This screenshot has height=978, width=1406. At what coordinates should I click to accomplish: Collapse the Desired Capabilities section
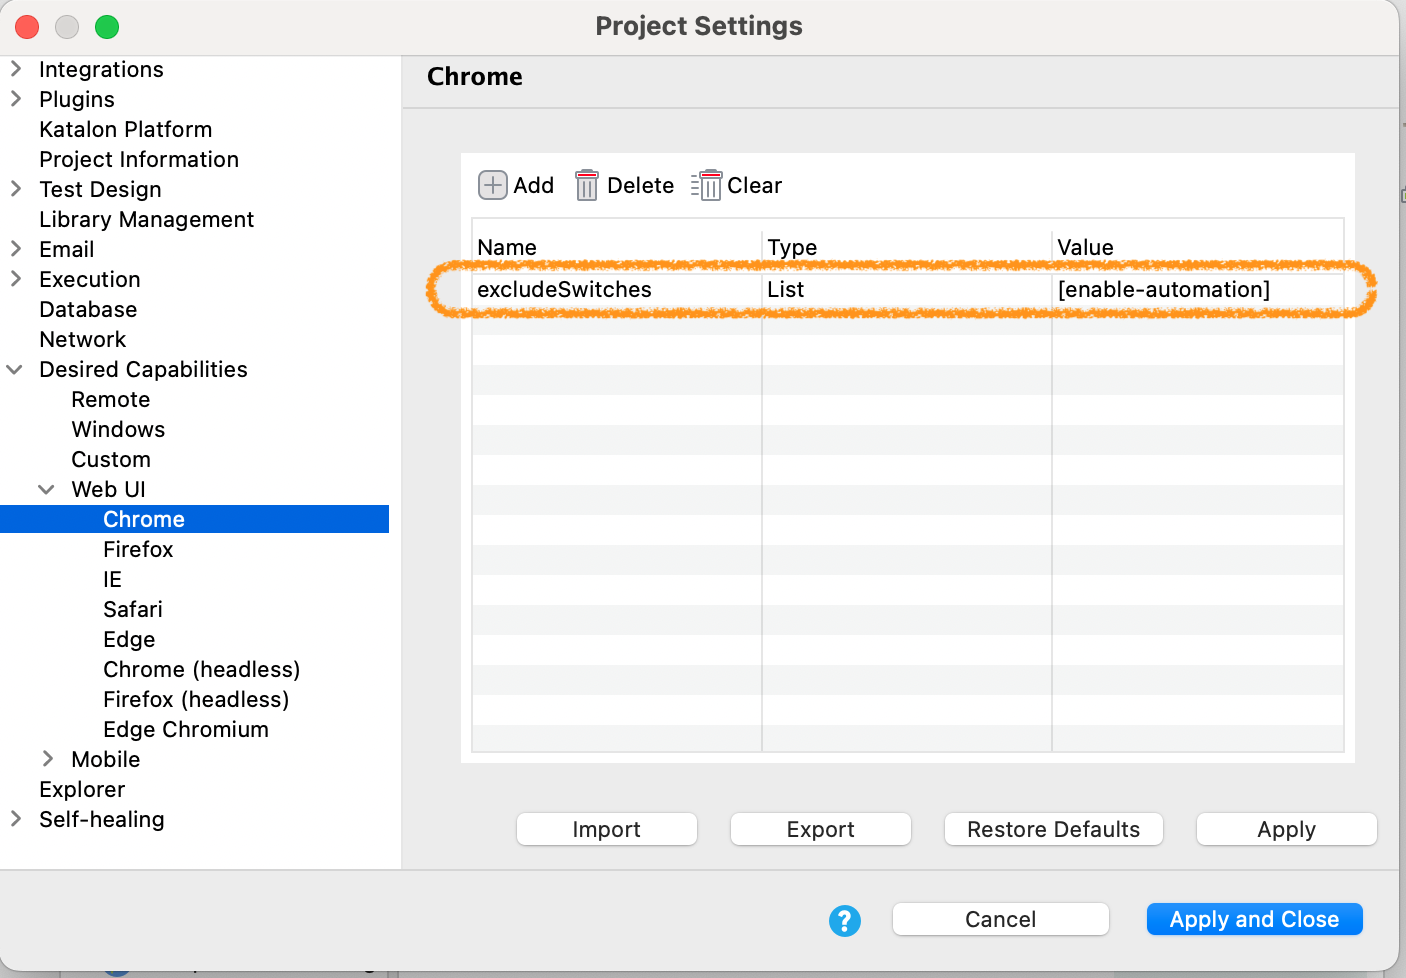(x=15, y=369)
